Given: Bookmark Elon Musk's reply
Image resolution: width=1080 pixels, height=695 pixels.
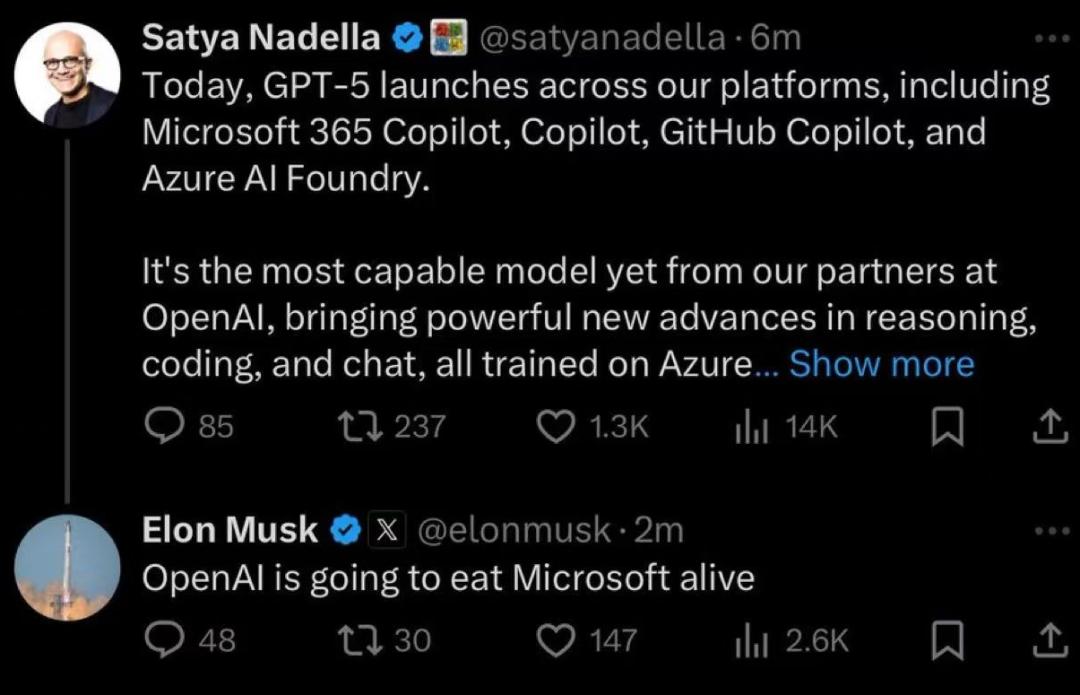Looking at the screenshot, I should [945, 641].
